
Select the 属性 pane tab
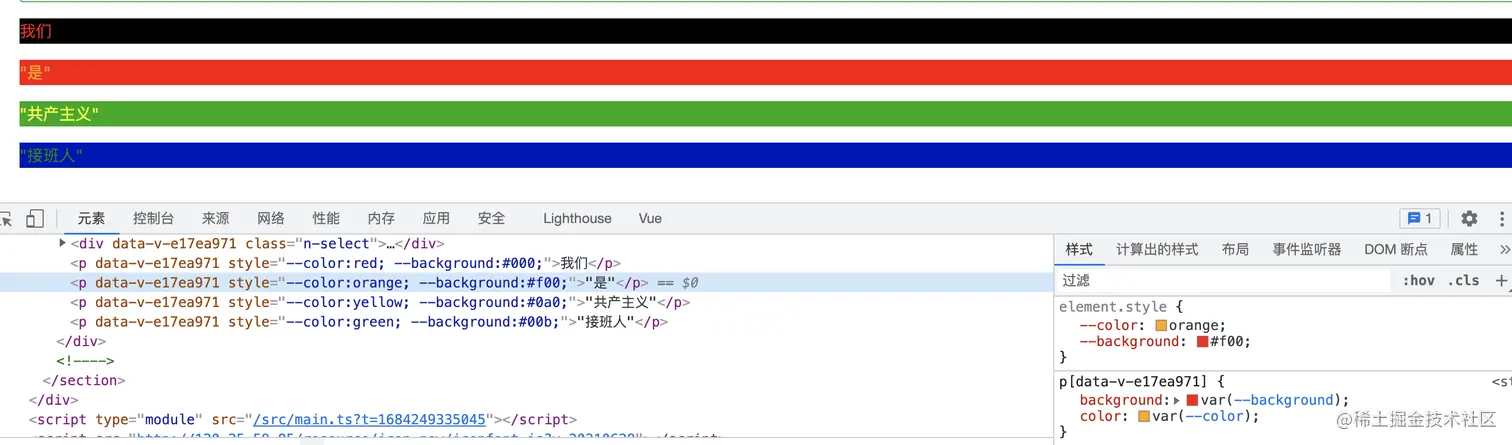coord(1464,249)
